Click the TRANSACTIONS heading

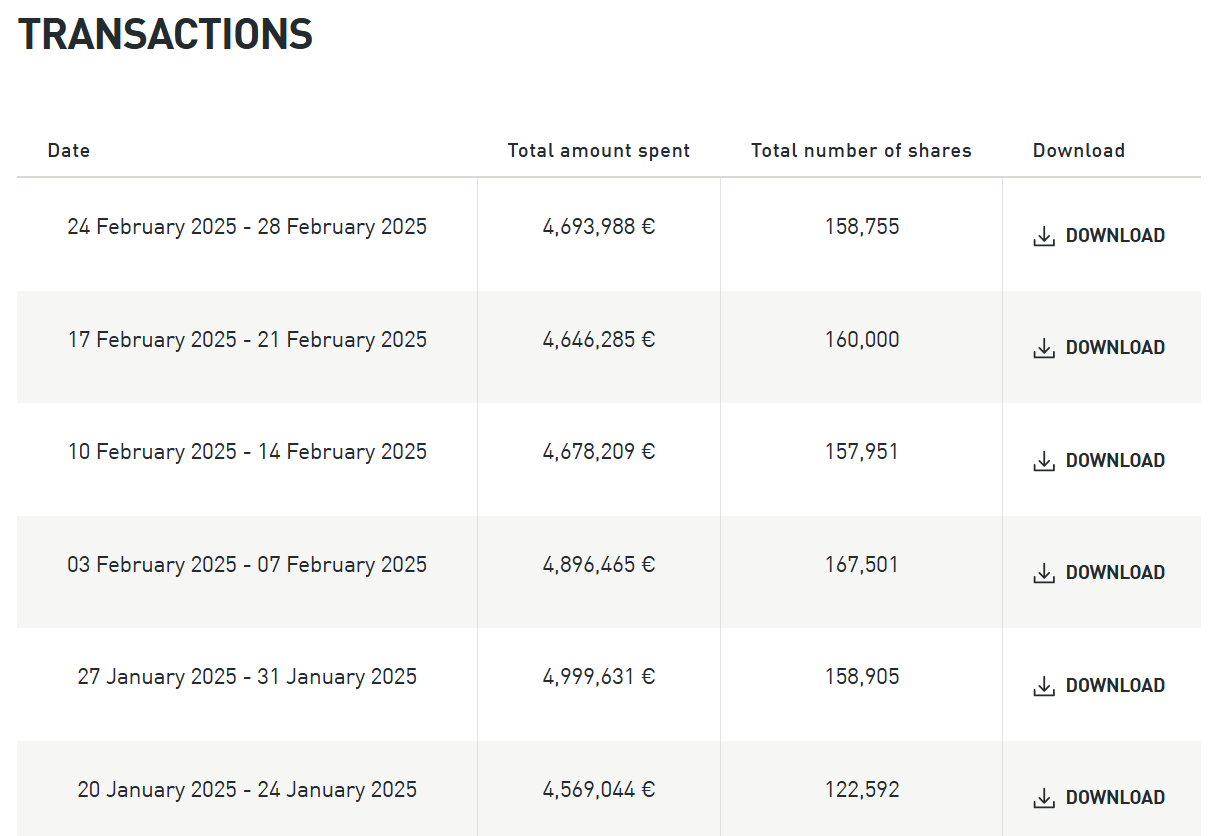[166, 35]
